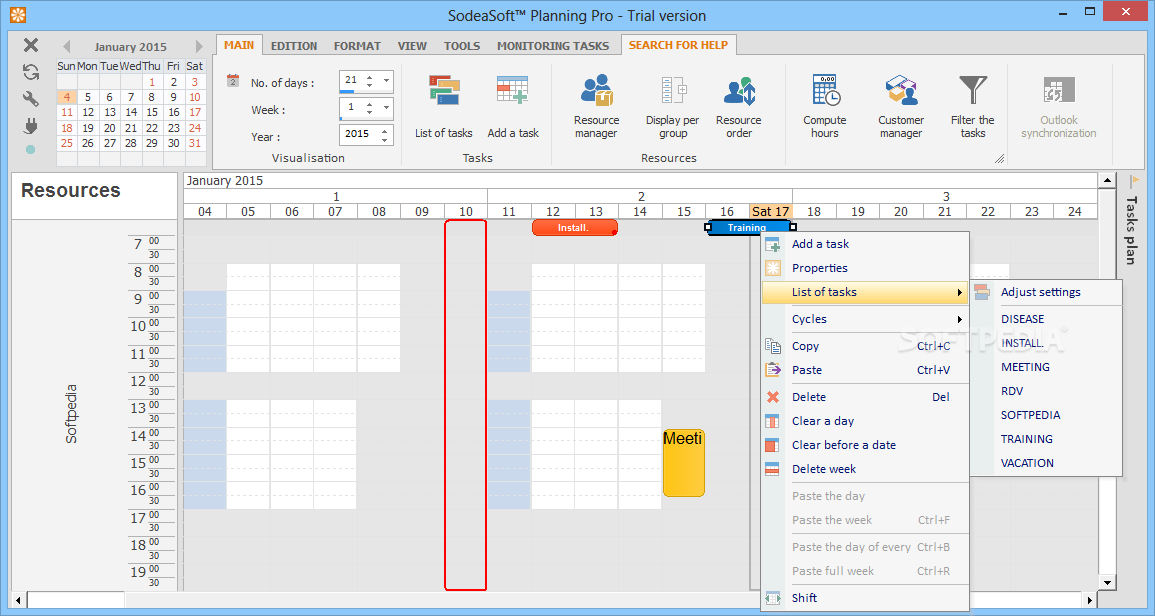Screen dimensions: 1155x616
Task: Click the ribbon group dialog launcher corner
Action: [1000, 158]
